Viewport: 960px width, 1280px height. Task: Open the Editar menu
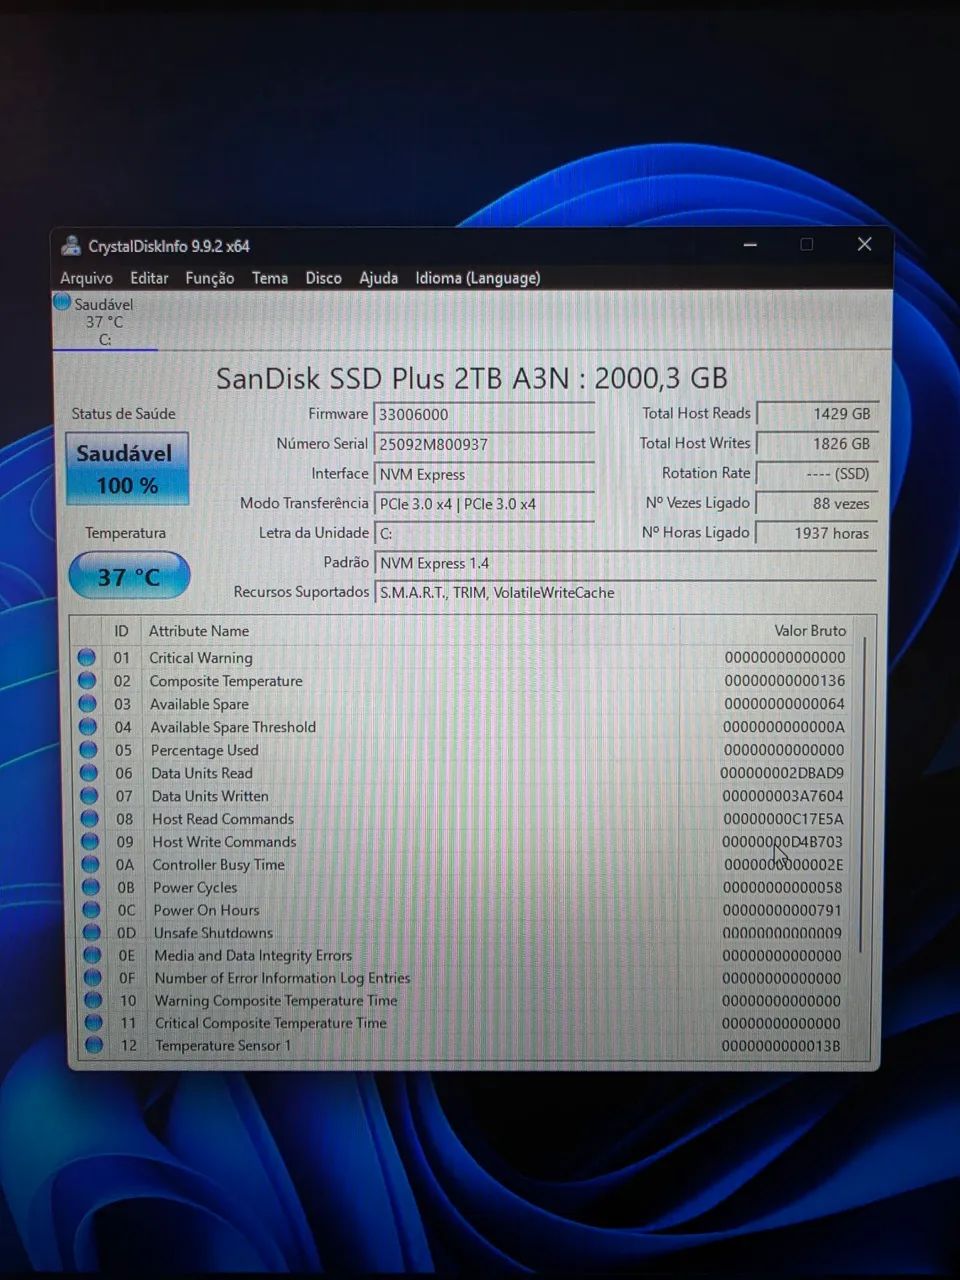(149, 278)
